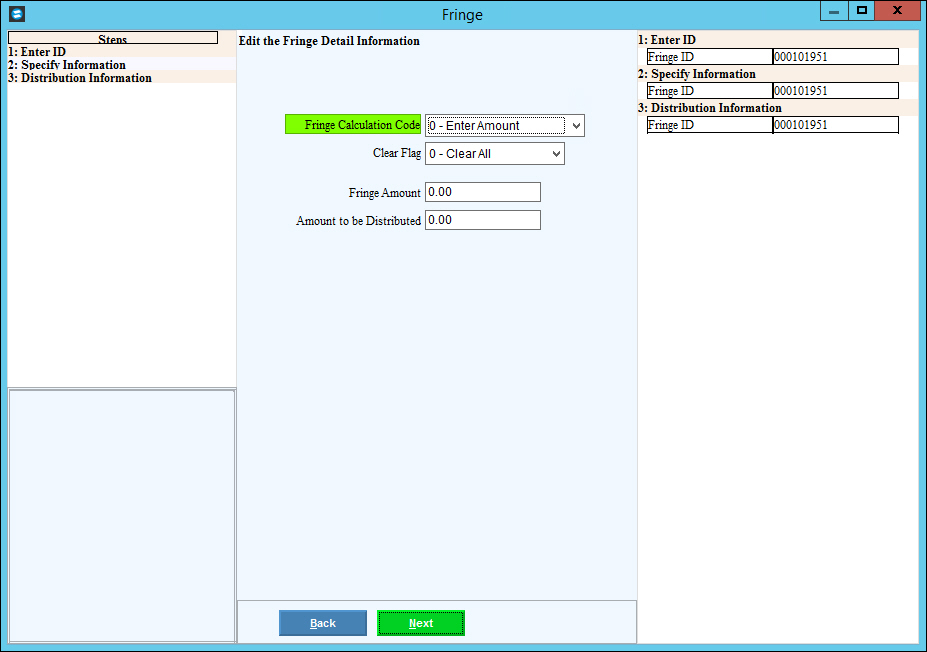Image resolution: width=927 pixels, height=652 pixels.
Task: Click the 2: Specify Information summary heading
Action: coord(697,74)
